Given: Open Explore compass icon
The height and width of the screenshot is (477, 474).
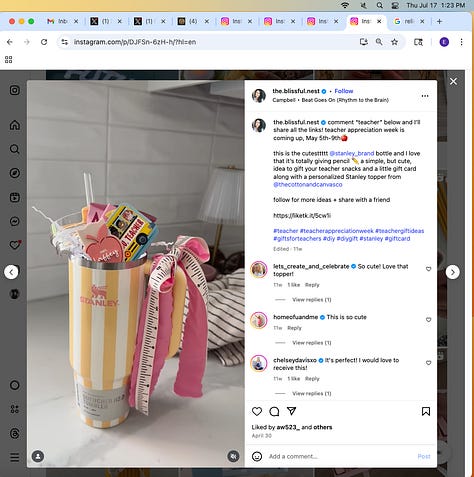Looking at the screenshot, I should [15, 173].
